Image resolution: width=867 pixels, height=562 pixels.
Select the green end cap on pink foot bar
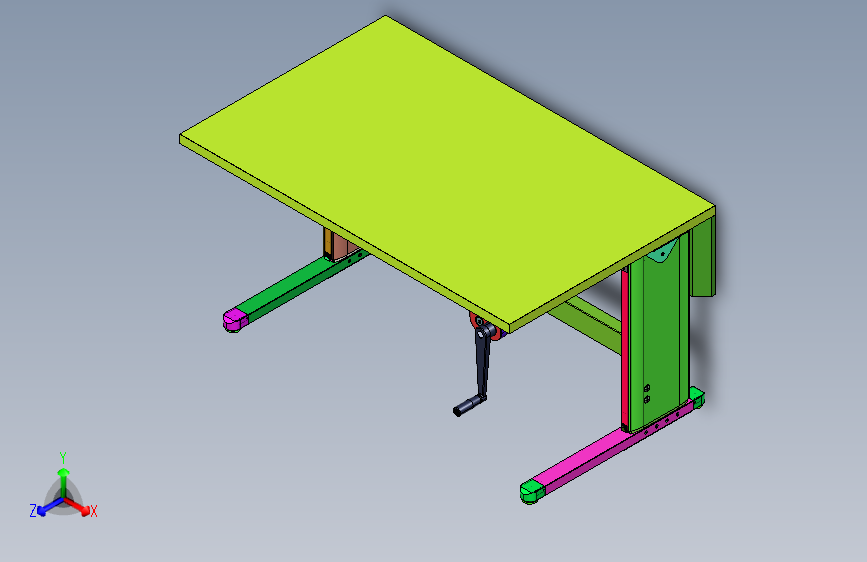pos(532,491)
